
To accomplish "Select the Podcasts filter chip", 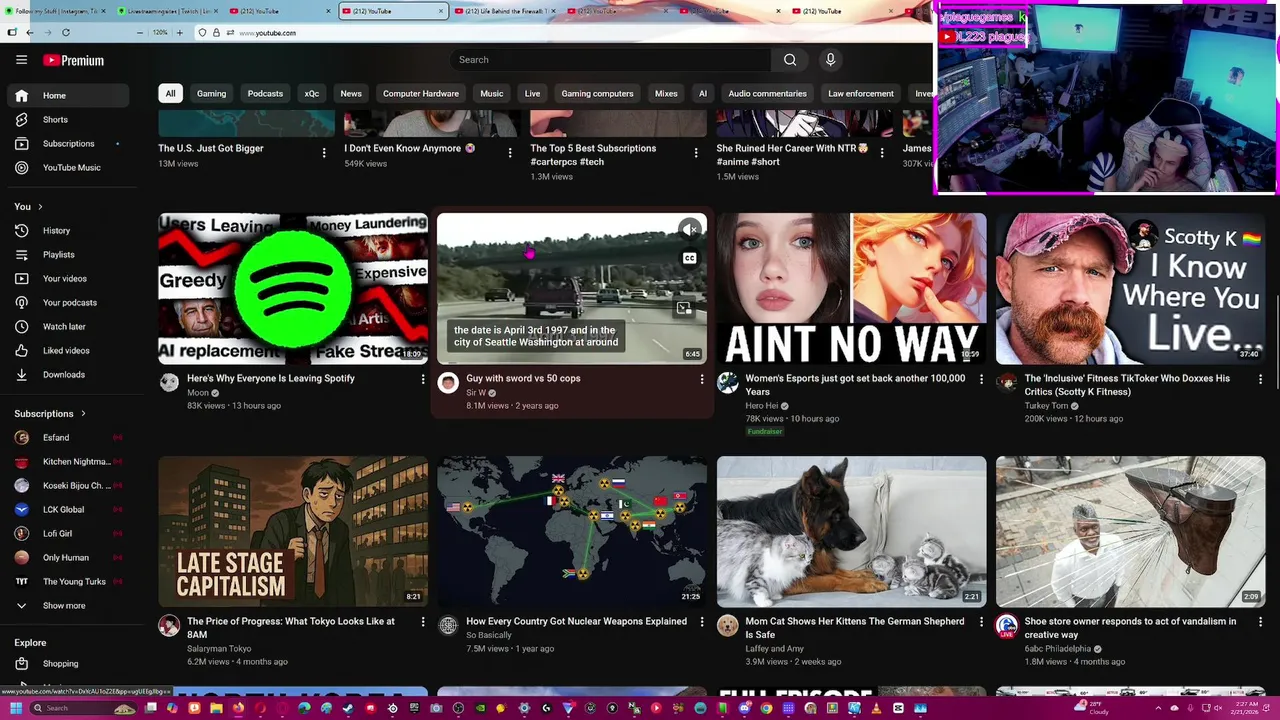I will (x=265, y=93).
